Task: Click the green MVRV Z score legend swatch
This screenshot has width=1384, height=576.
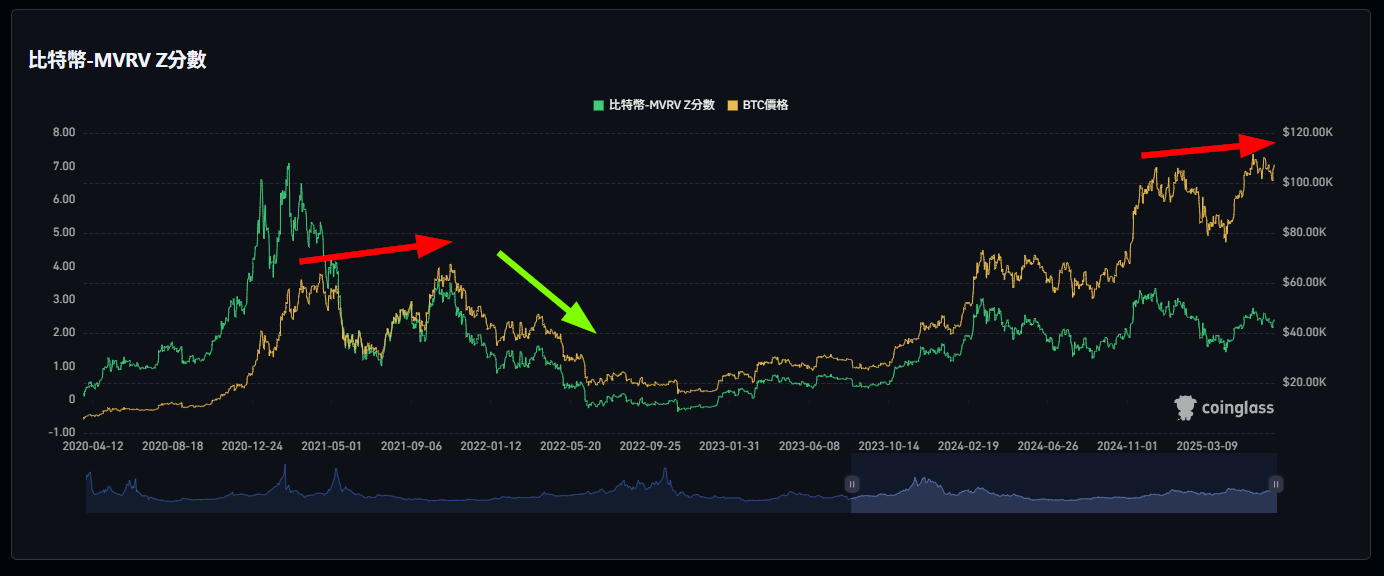Action: coord(598,105)
